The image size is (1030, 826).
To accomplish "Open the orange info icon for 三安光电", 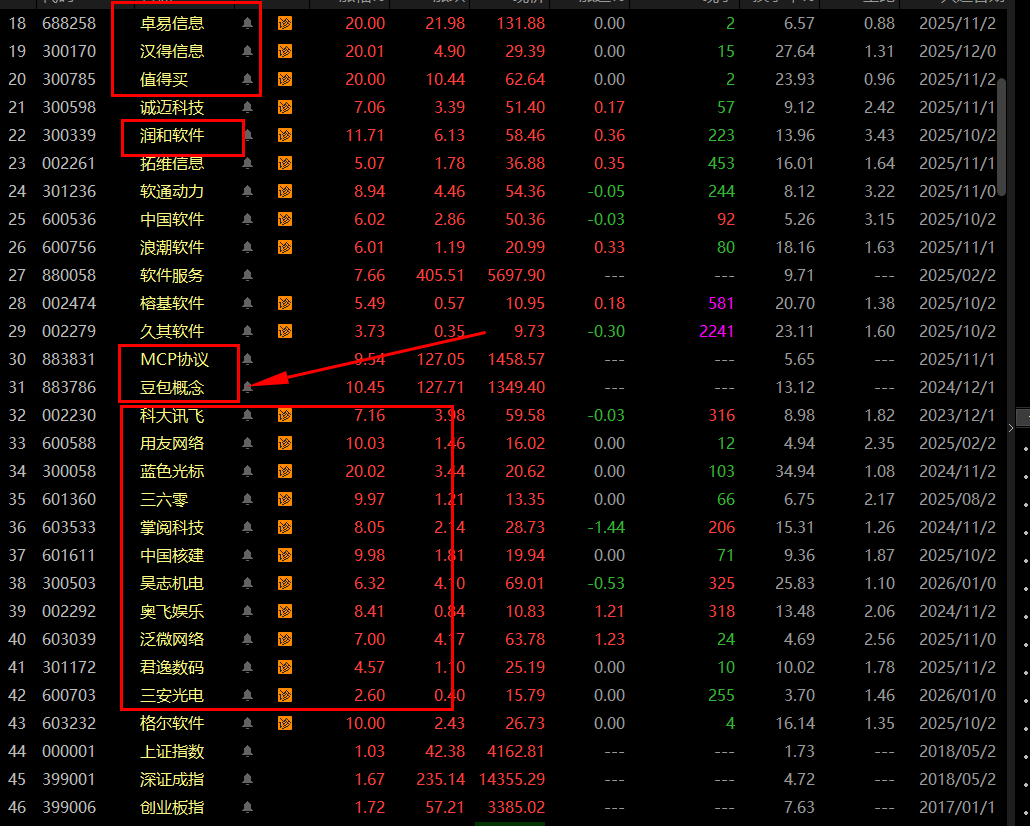I will (285, 695).
